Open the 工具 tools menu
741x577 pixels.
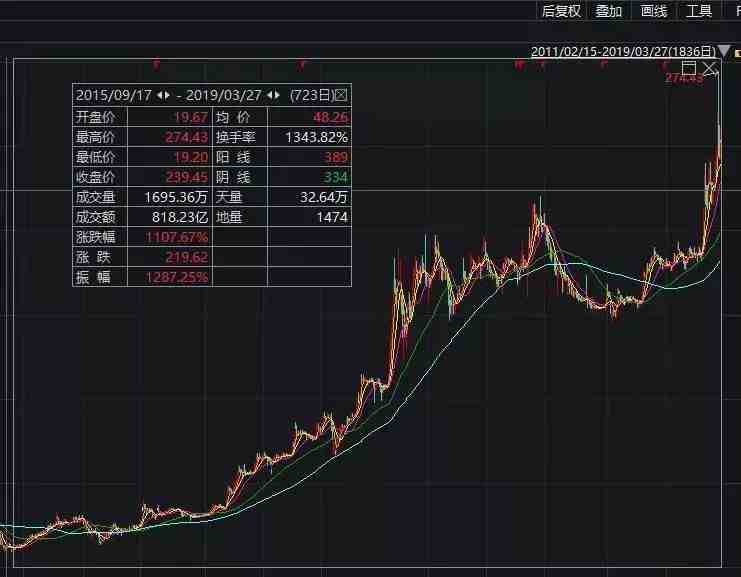699,10
